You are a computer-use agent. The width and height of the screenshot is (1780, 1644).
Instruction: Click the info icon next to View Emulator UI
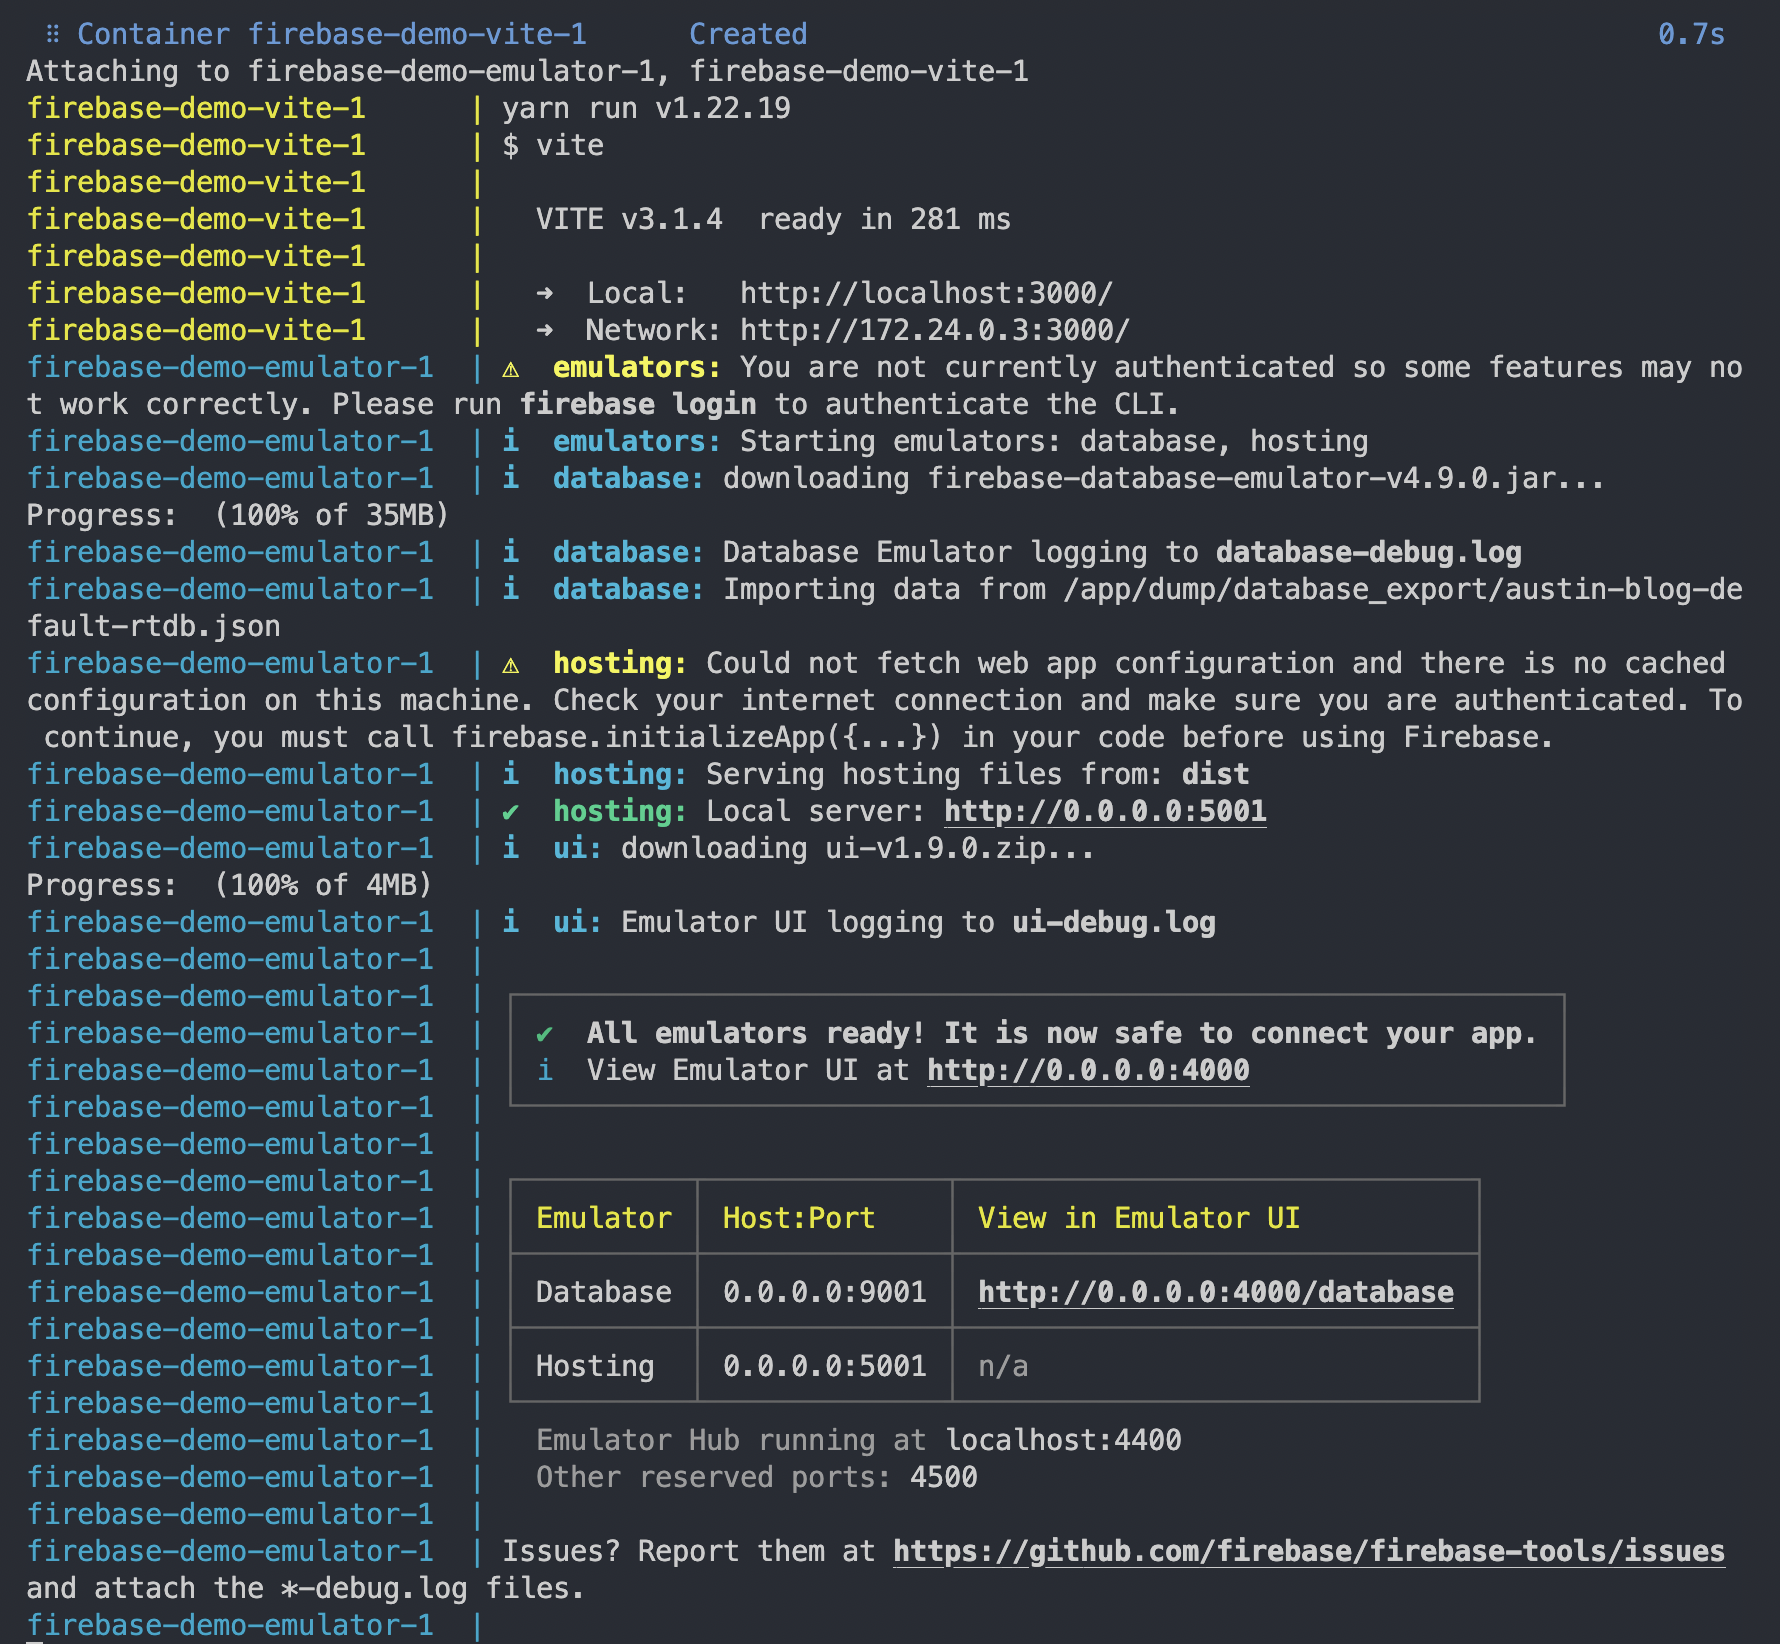(x=546, y=1070)
